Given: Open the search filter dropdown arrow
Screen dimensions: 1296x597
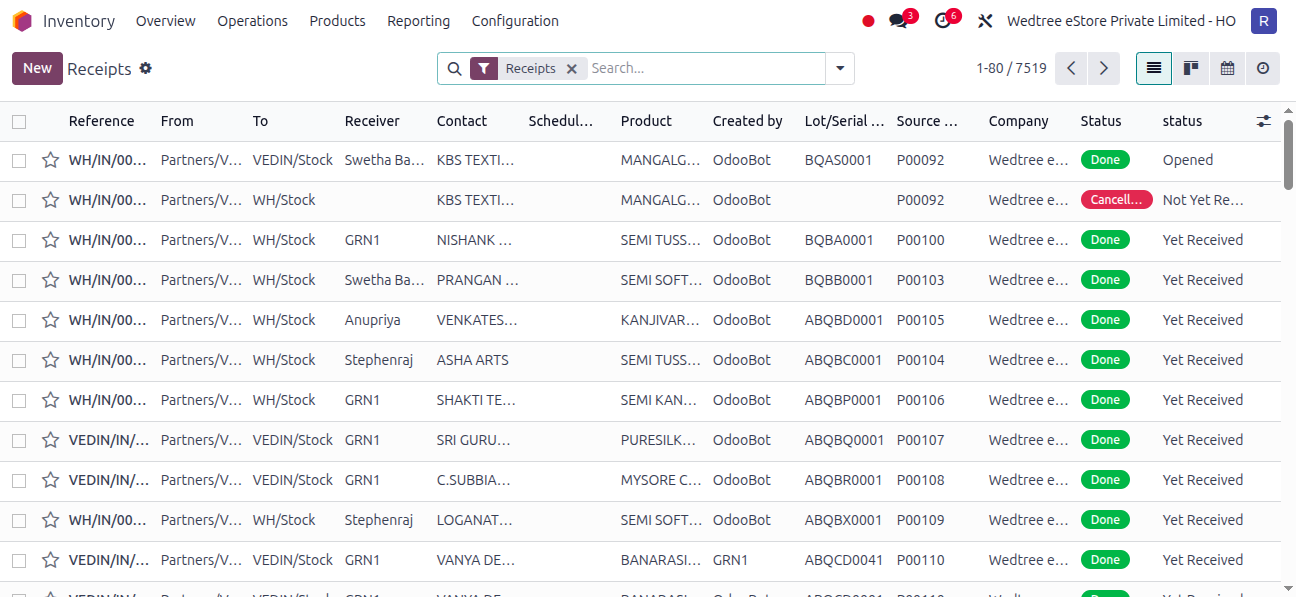Looking at the screenshot, I should click(x=839, y=68).
